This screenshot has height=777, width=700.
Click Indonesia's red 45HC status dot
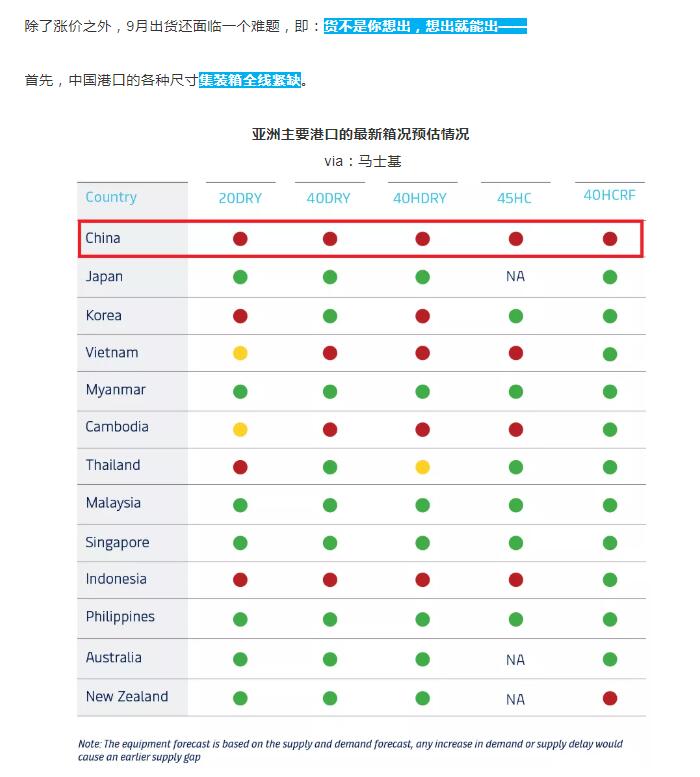[x=515, y=580]
